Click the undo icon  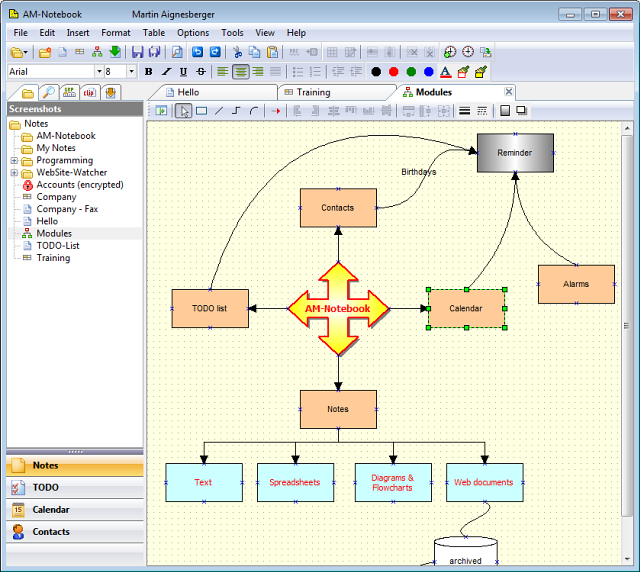(198, 52)
